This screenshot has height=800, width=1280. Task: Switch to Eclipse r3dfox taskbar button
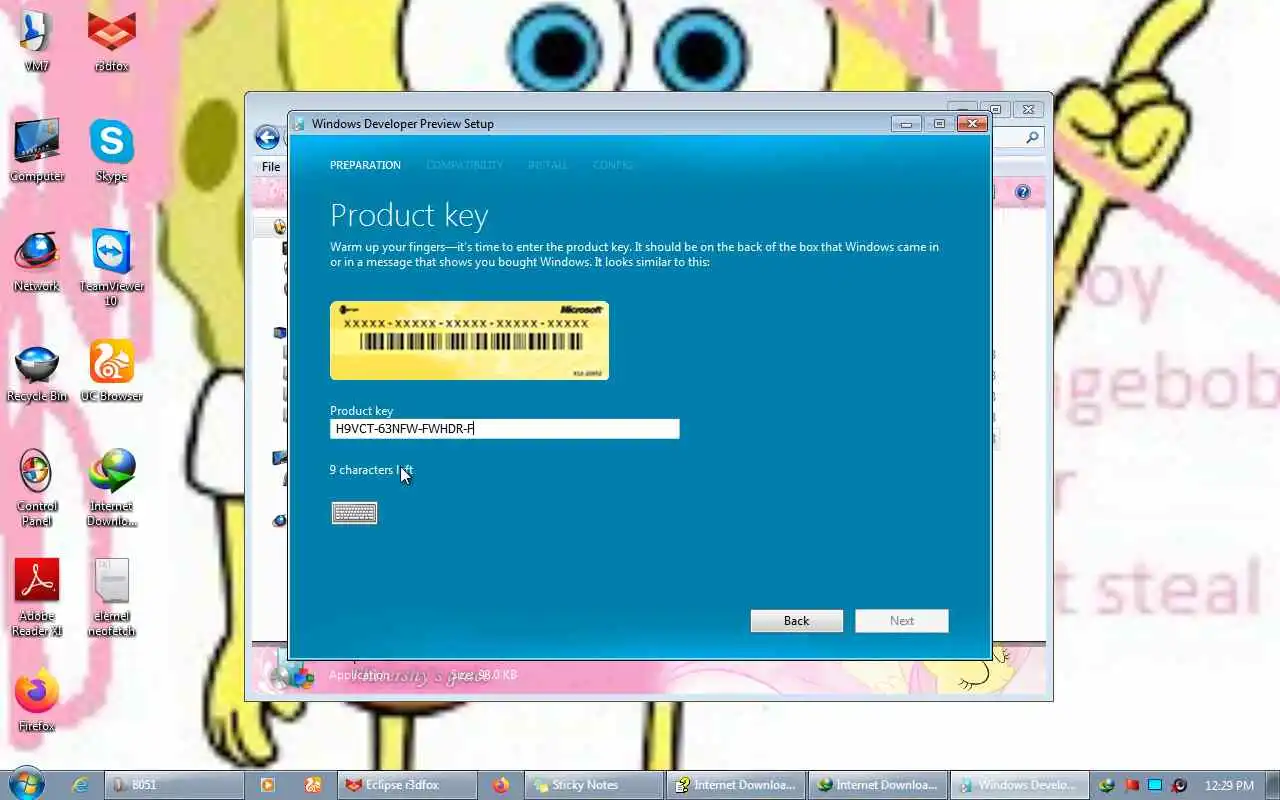[405, 785]
